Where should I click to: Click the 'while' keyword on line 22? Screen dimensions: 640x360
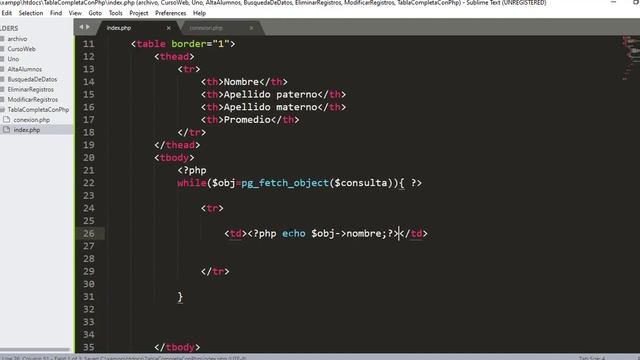191,183
